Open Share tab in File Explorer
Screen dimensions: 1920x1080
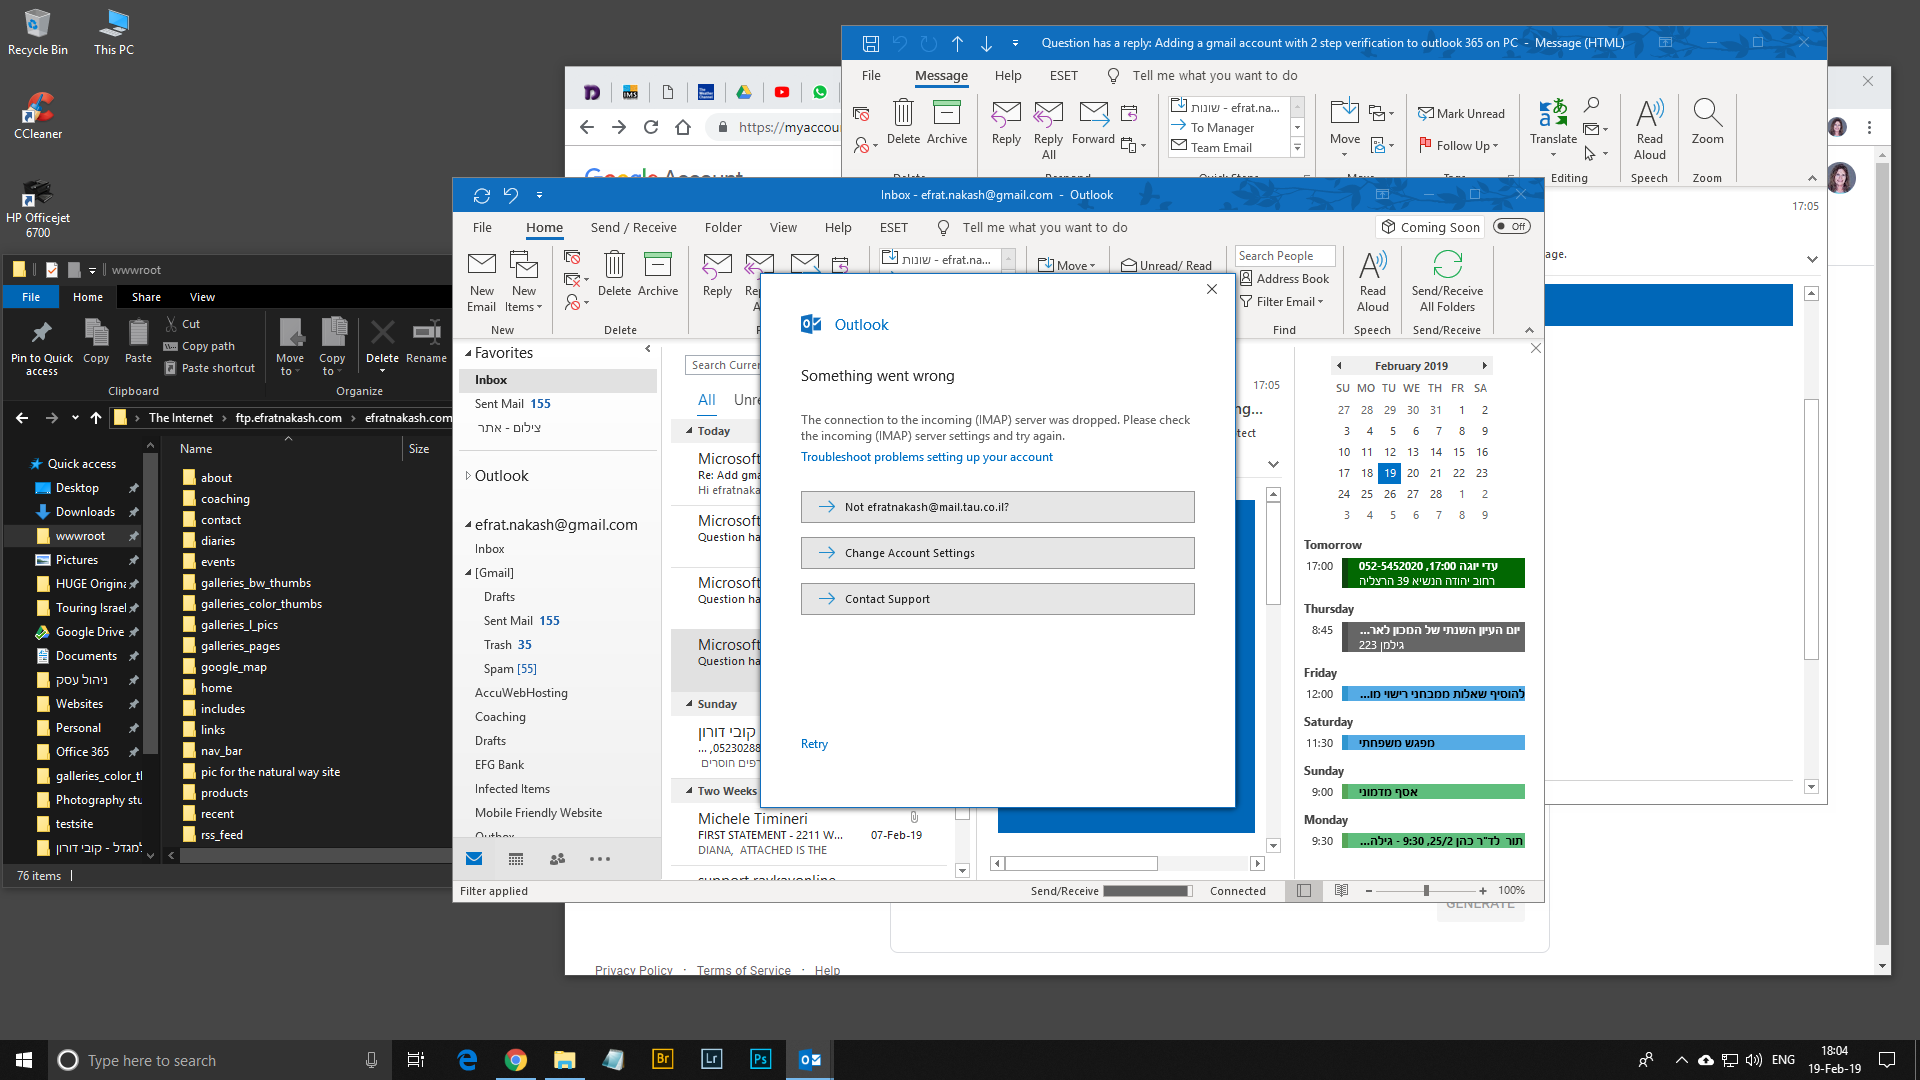146,297
